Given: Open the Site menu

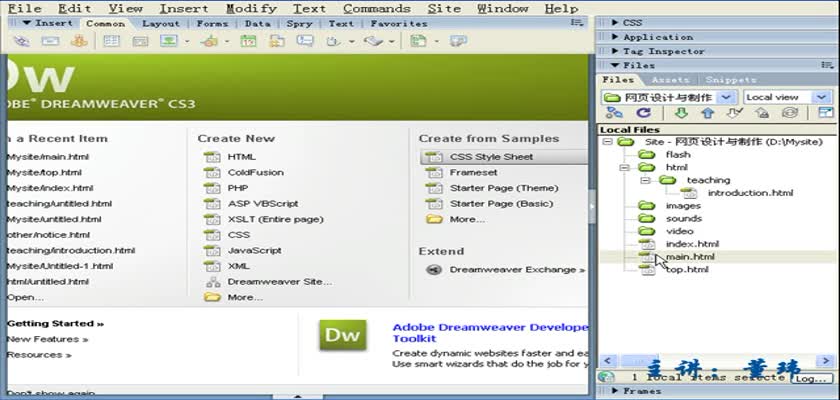Looking at the screenshot, I should tap(444, 9).
